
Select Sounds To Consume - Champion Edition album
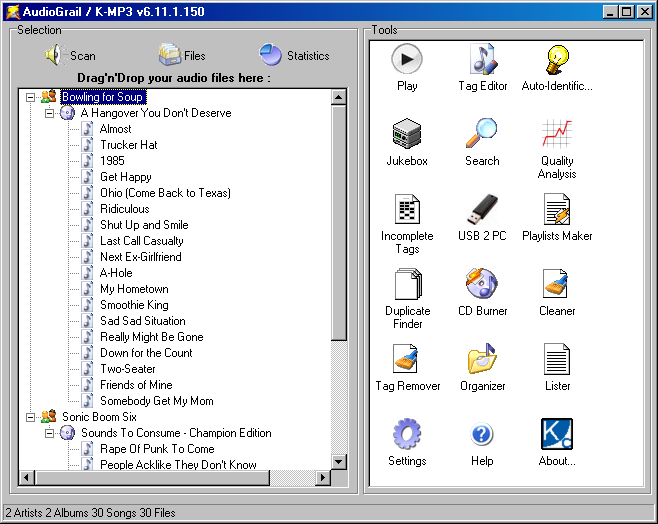point(176,433)
